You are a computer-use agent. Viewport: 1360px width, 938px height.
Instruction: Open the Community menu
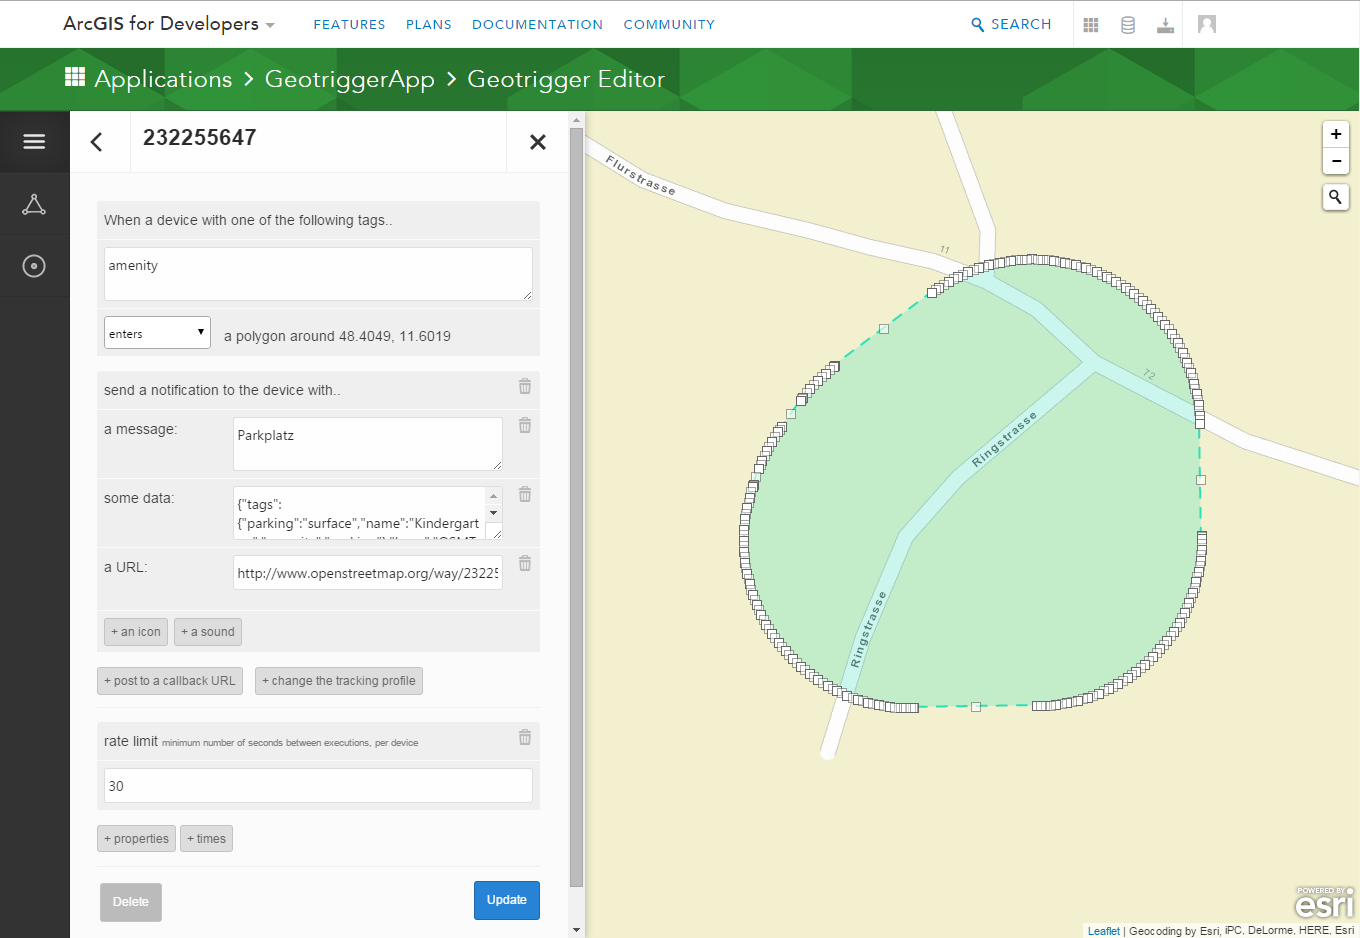coord(669,24)
